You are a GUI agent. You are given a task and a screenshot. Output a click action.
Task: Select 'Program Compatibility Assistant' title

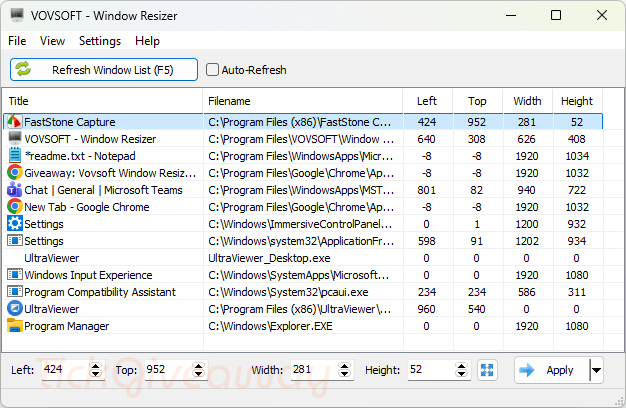pos(100,292)
